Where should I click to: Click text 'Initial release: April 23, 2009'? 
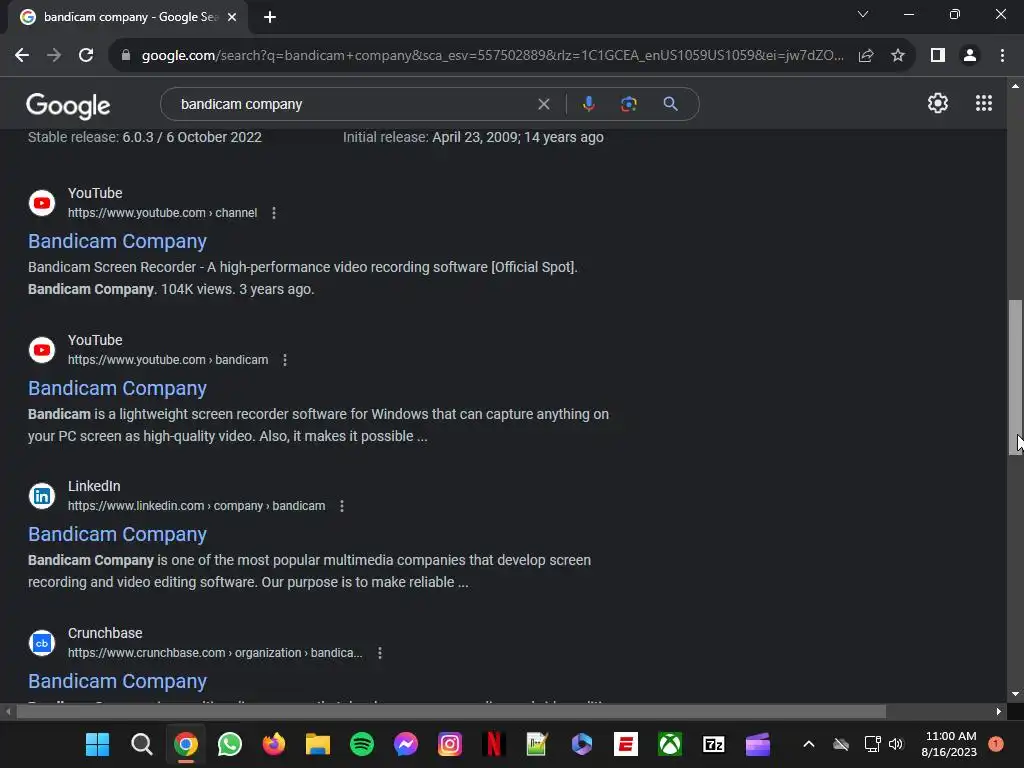430,138
